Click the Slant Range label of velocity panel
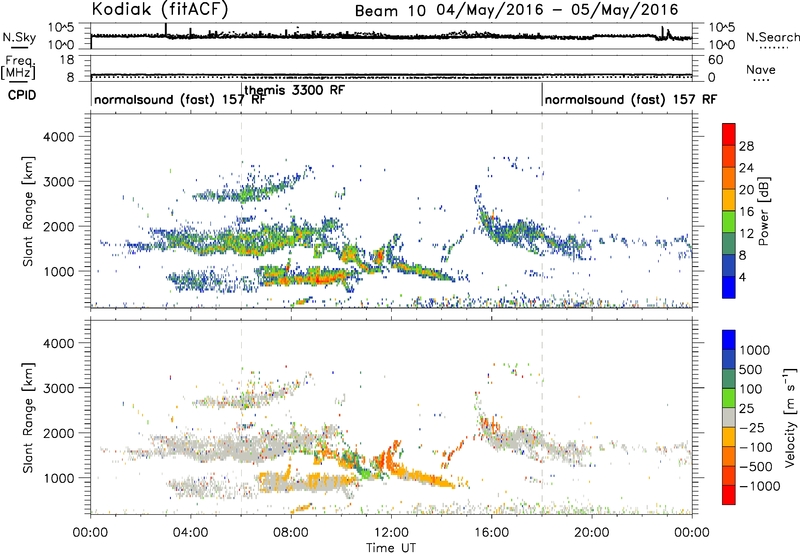This screenshot has width=800, height=554. [28, 417]
